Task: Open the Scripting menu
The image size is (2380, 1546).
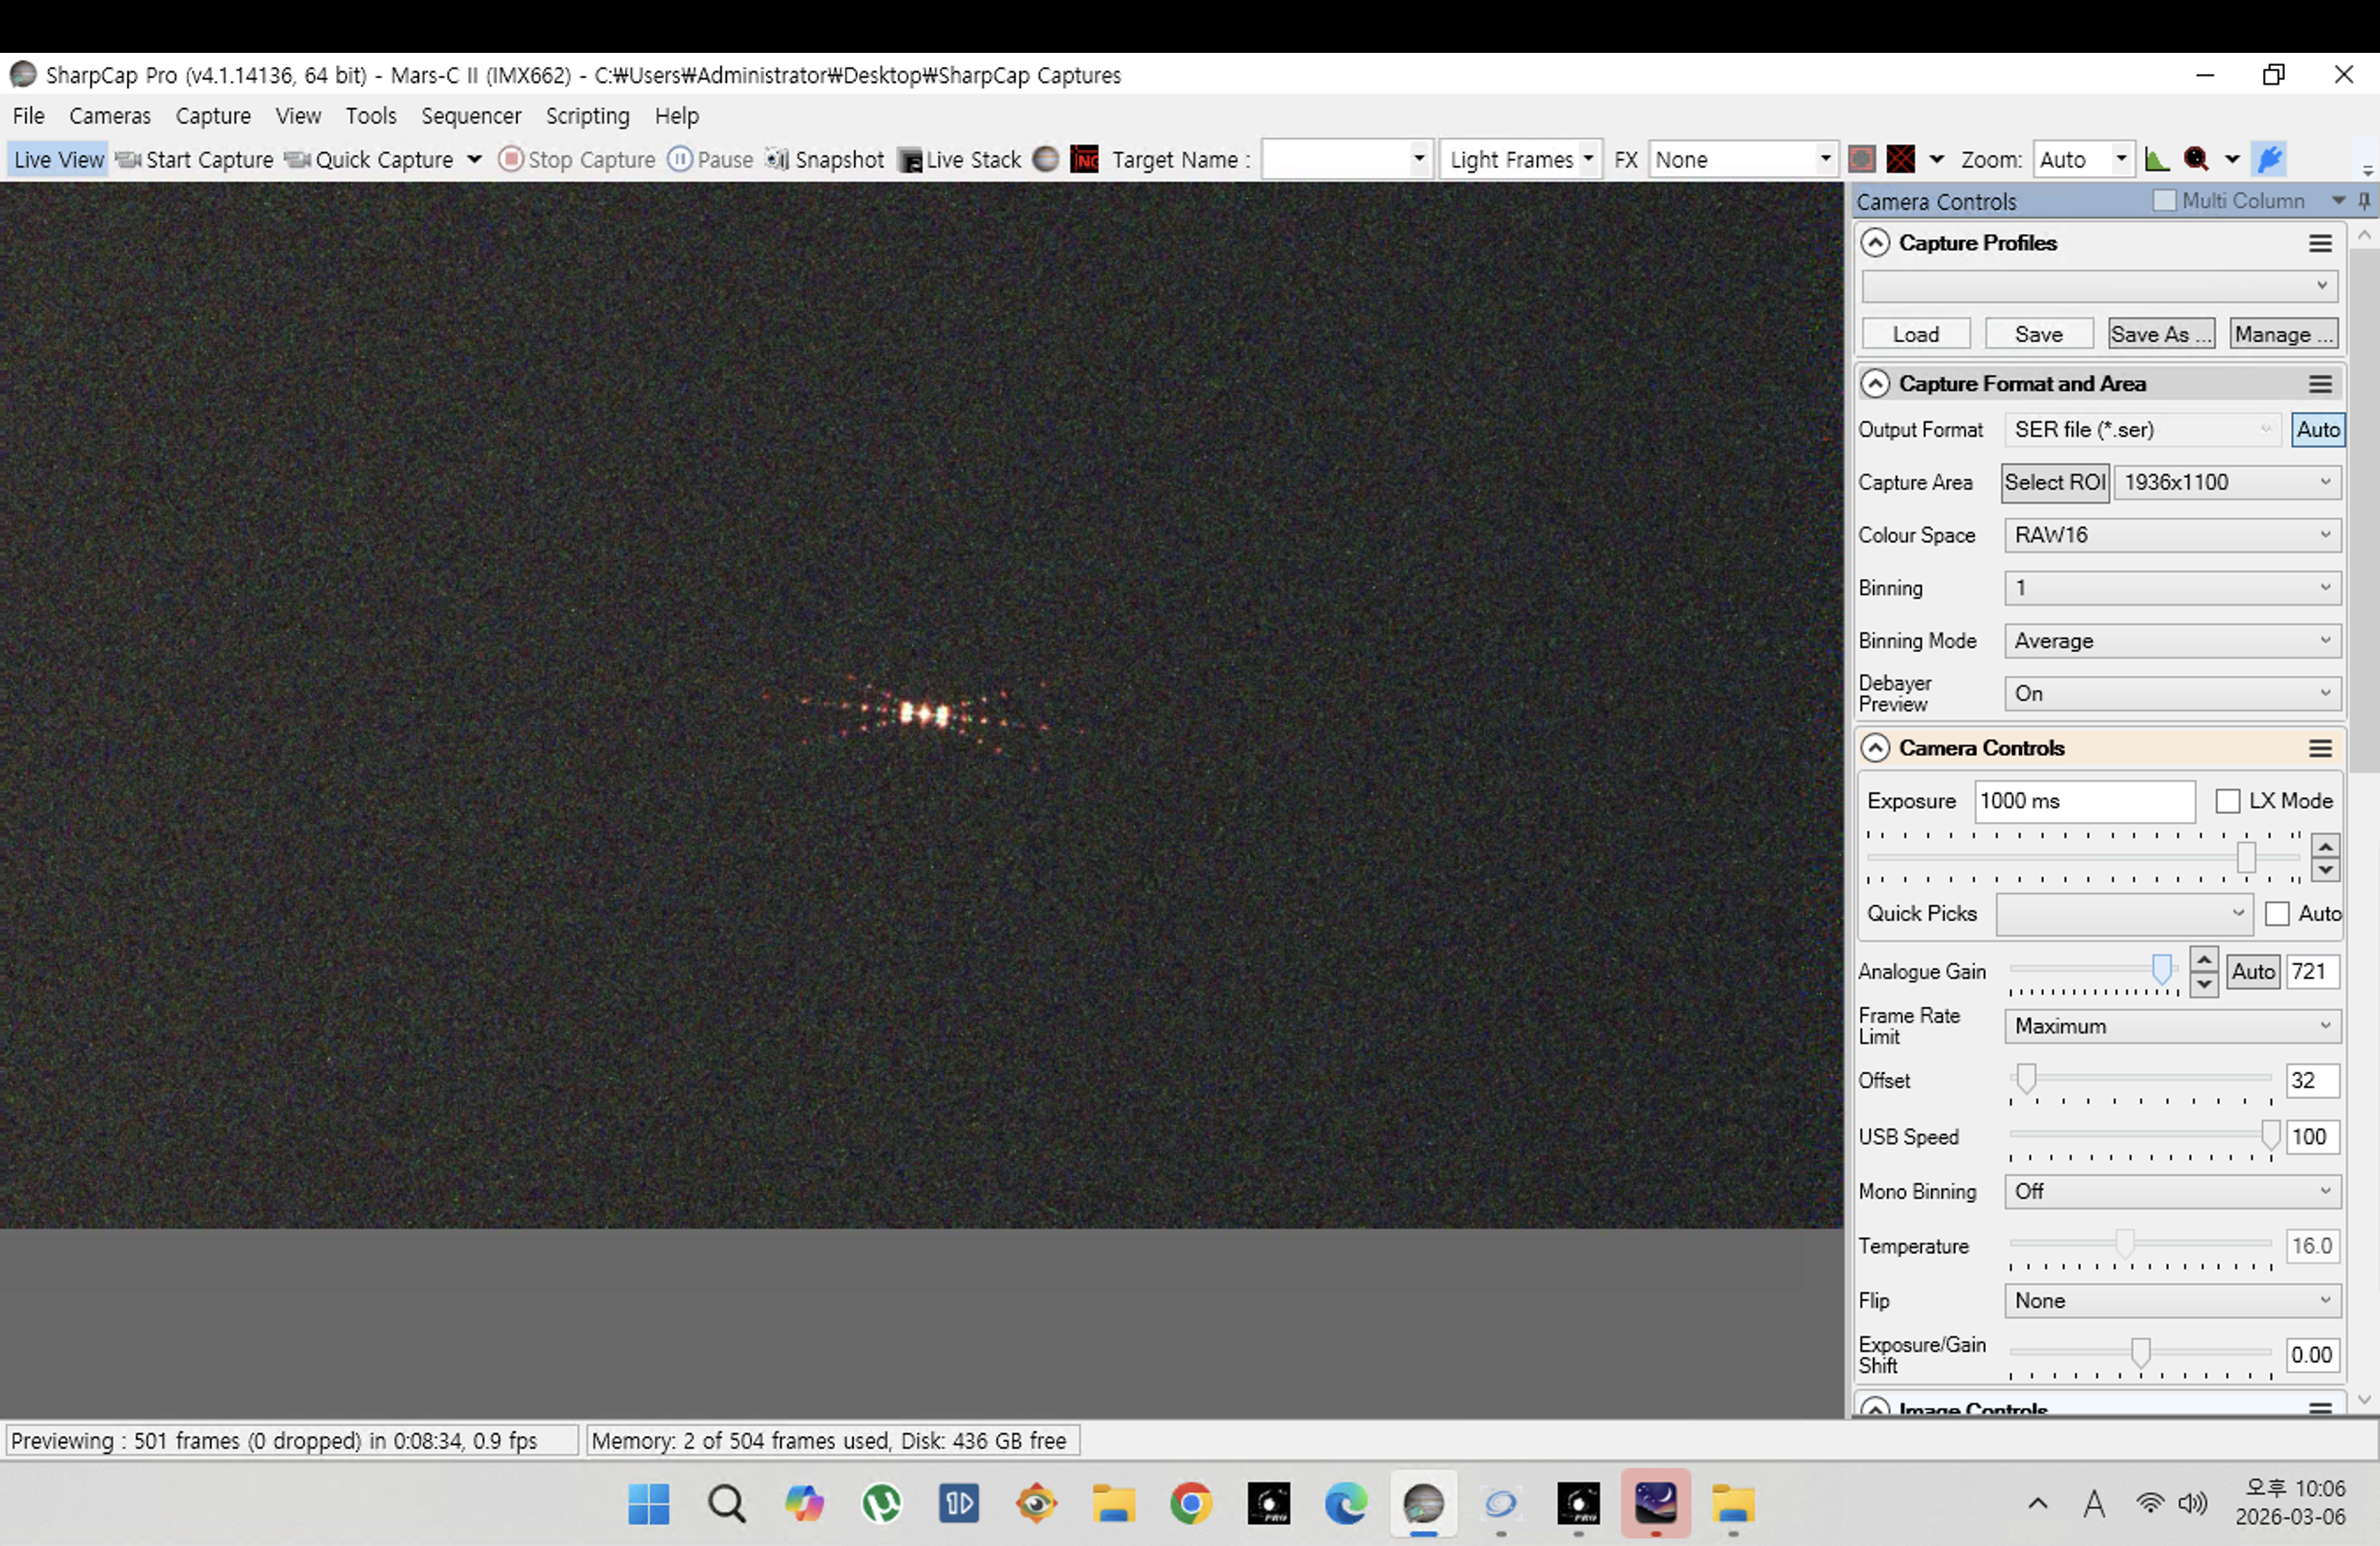Action: click(587, 116)
